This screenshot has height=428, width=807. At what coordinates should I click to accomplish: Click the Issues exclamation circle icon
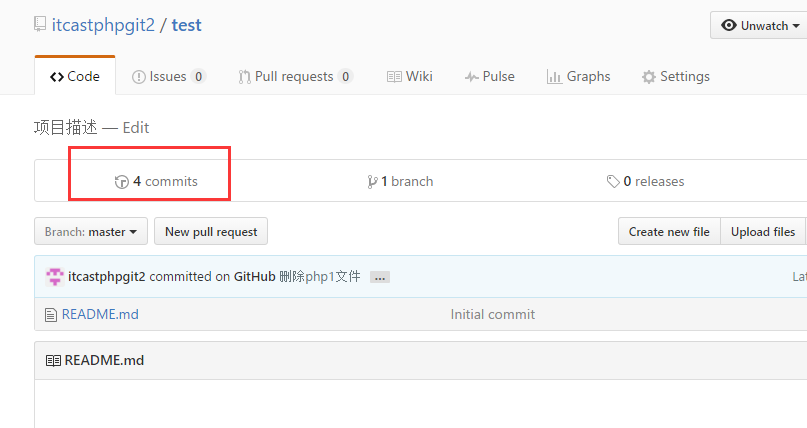(x=138, y=77)
